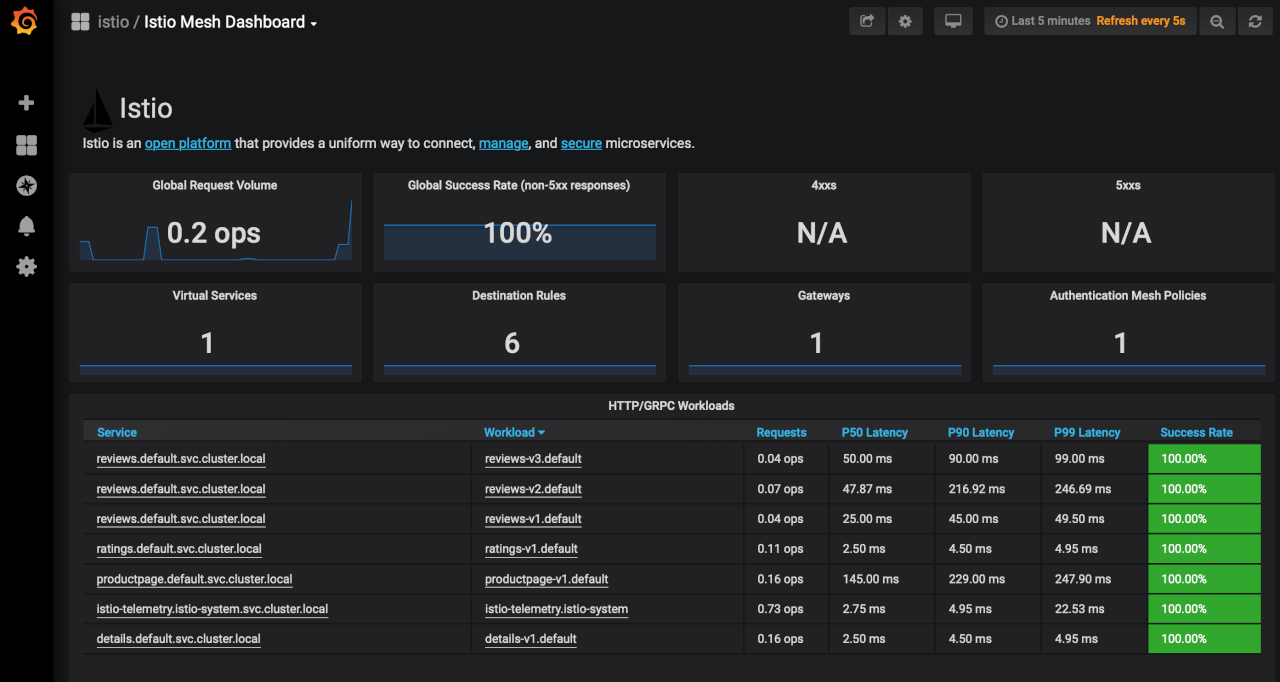Open productpage.default.svc.cluster.local service link
1280x682 pixels.
(193, 579)
